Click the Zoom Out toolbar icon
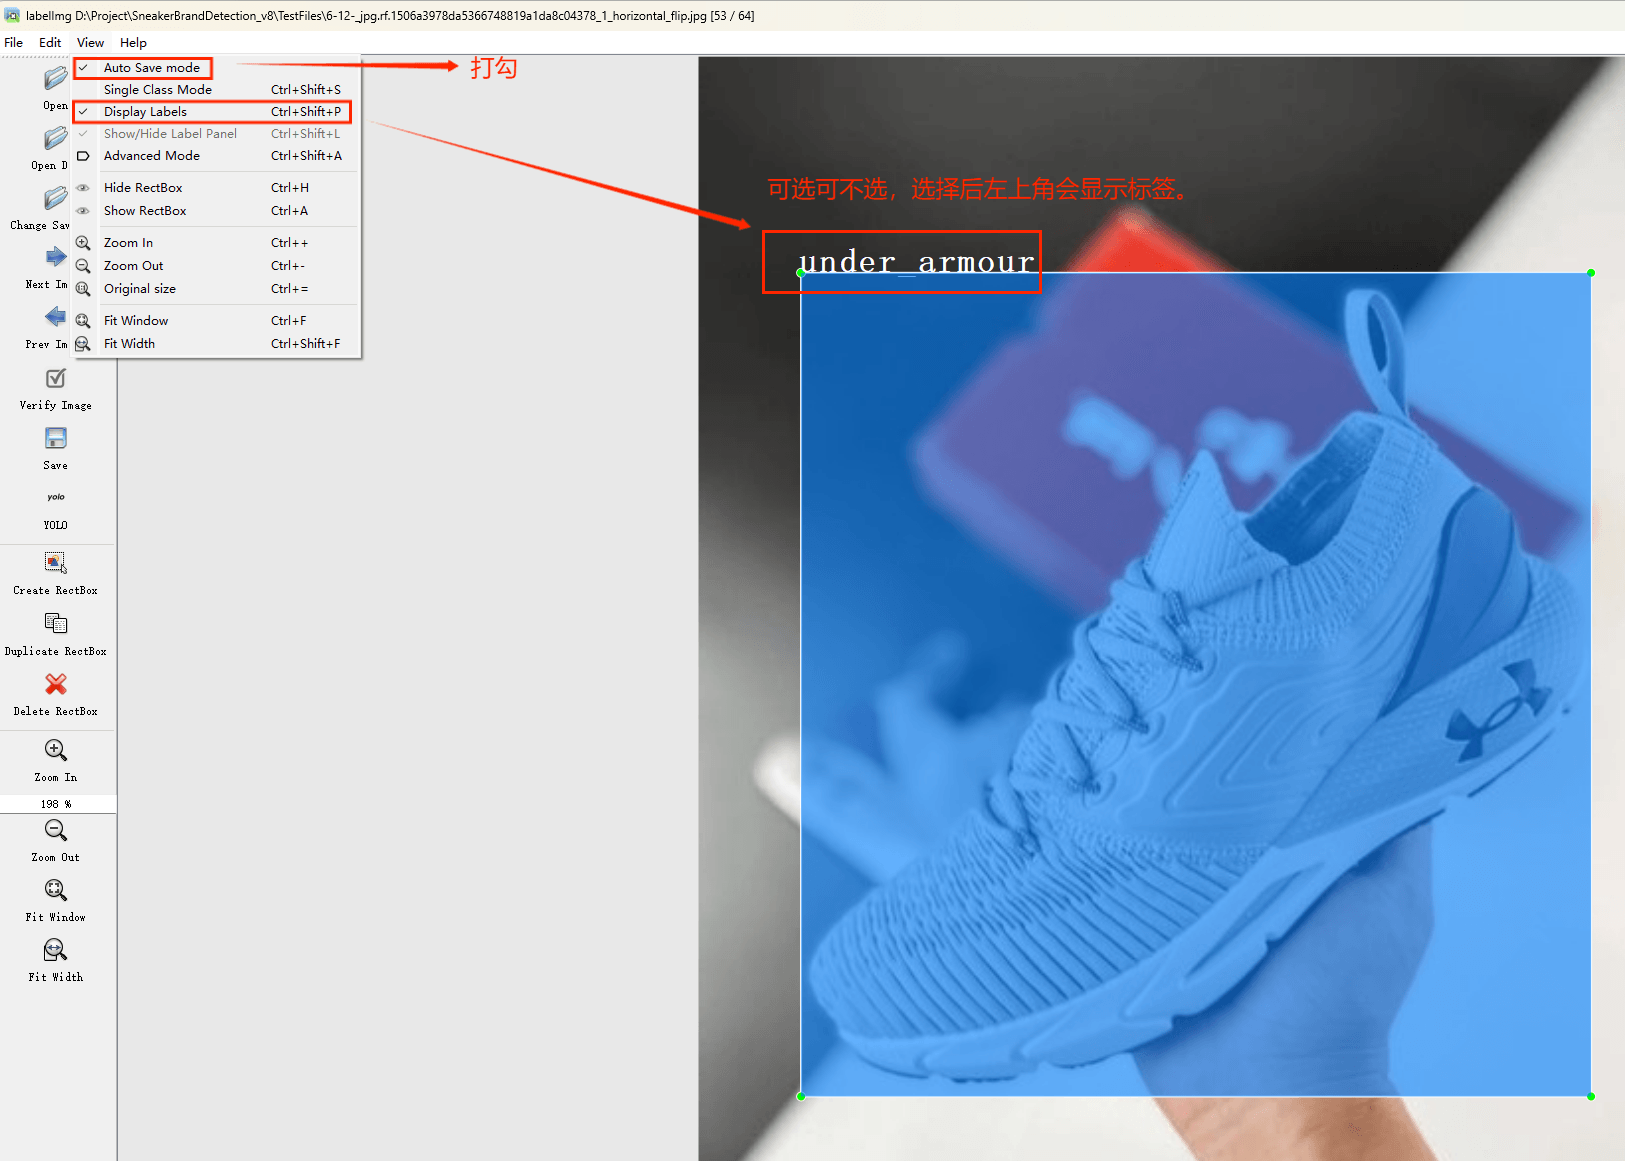The image size is (1625, 1161). pos(56,830)
